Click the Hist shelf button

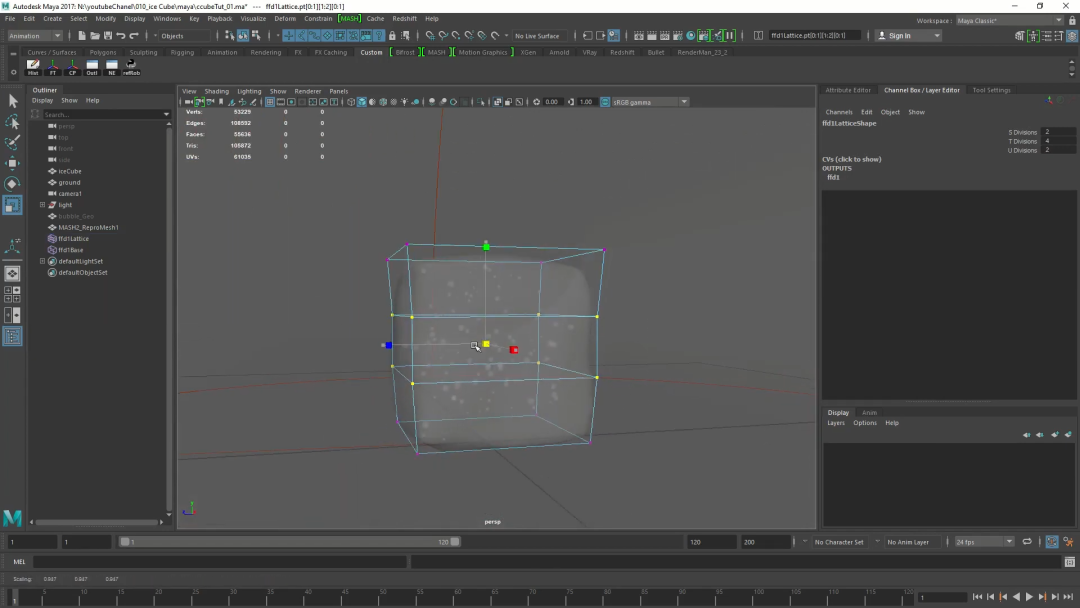pos(33,66)
